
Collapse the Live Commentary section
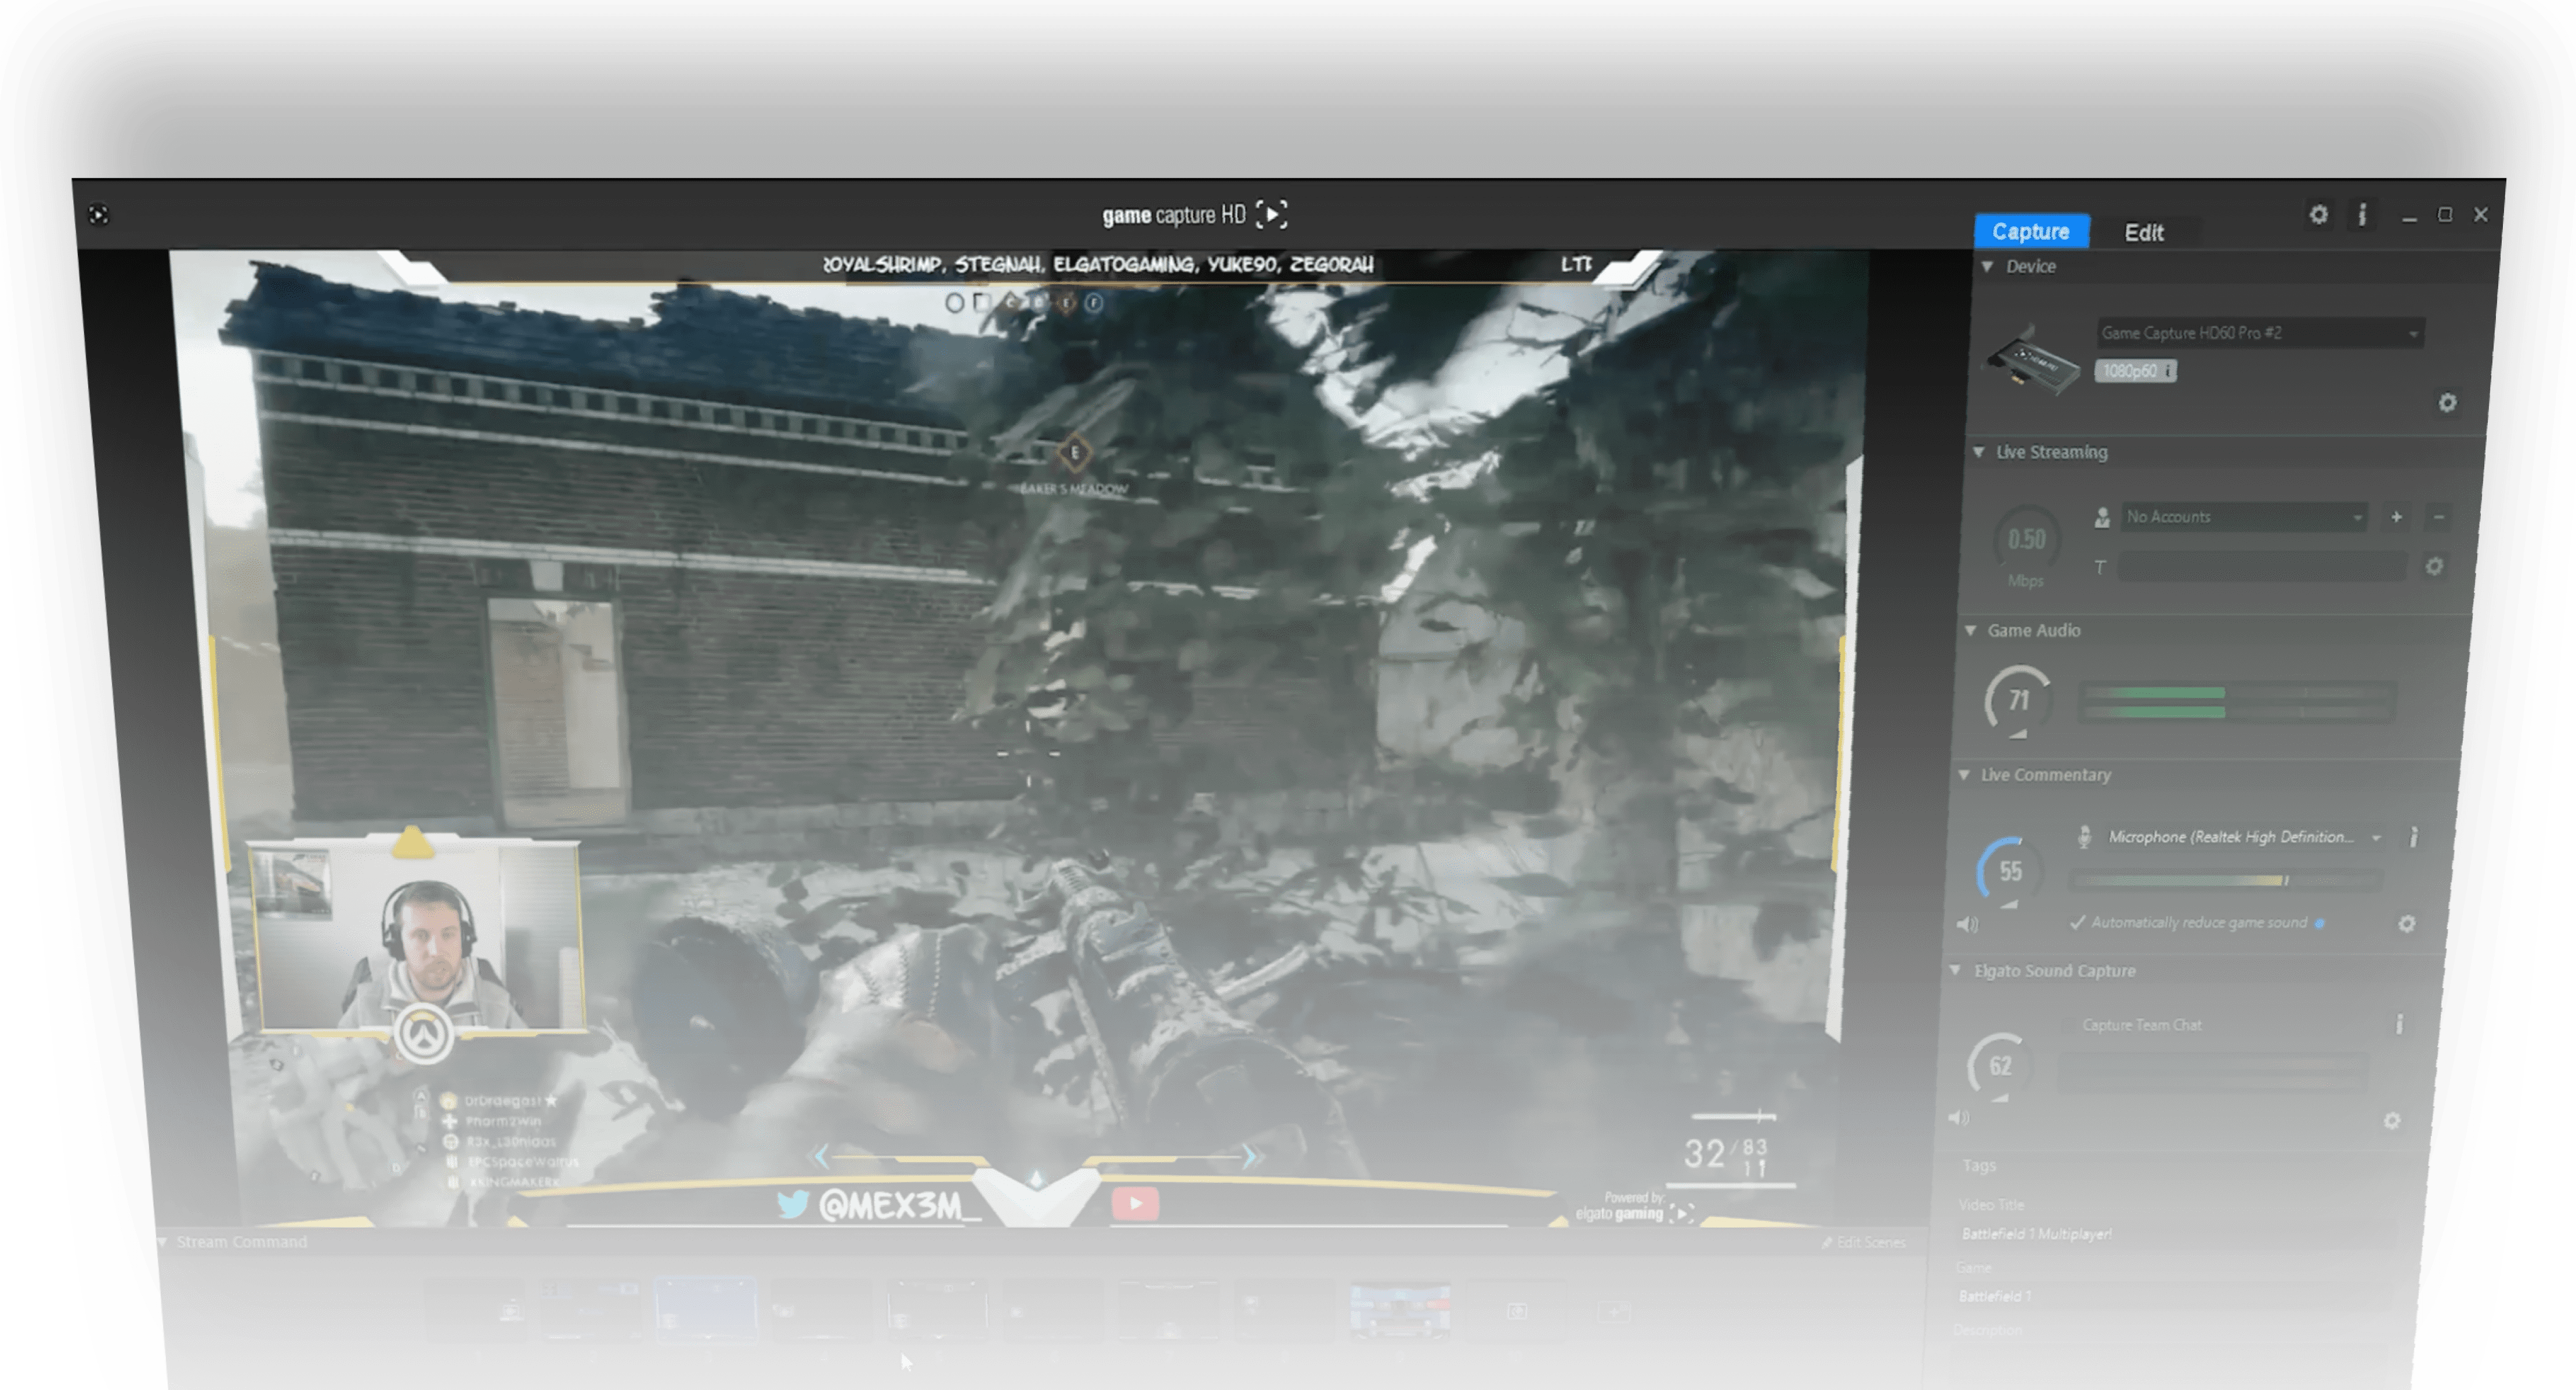[1963, 775]
